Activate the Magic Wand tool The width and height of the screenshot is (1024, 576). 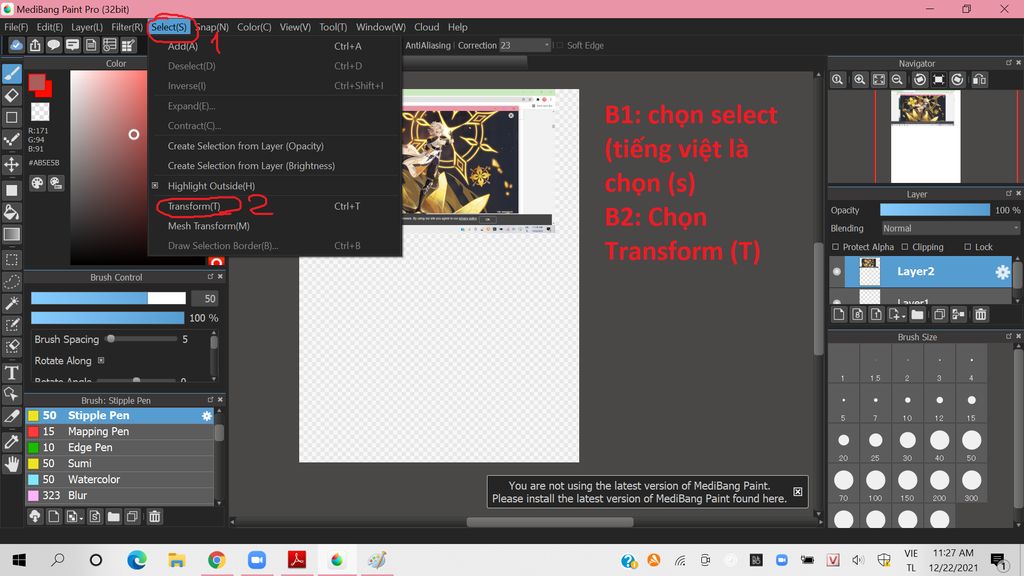click(12, 303)
